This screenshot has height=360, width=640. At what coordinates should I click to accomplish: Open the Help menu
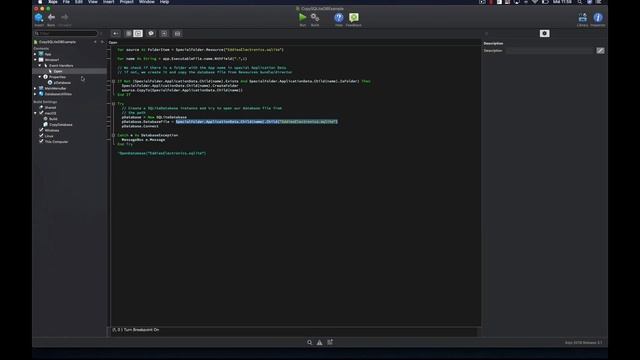[x=164, y=2]
